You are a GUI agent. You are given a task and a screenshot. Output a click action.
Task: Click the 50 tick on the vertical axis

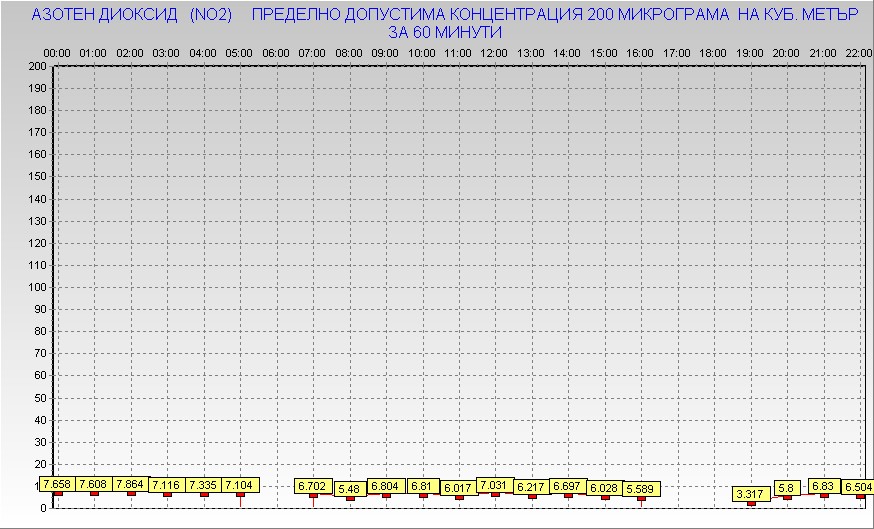[x=40, y=397]
